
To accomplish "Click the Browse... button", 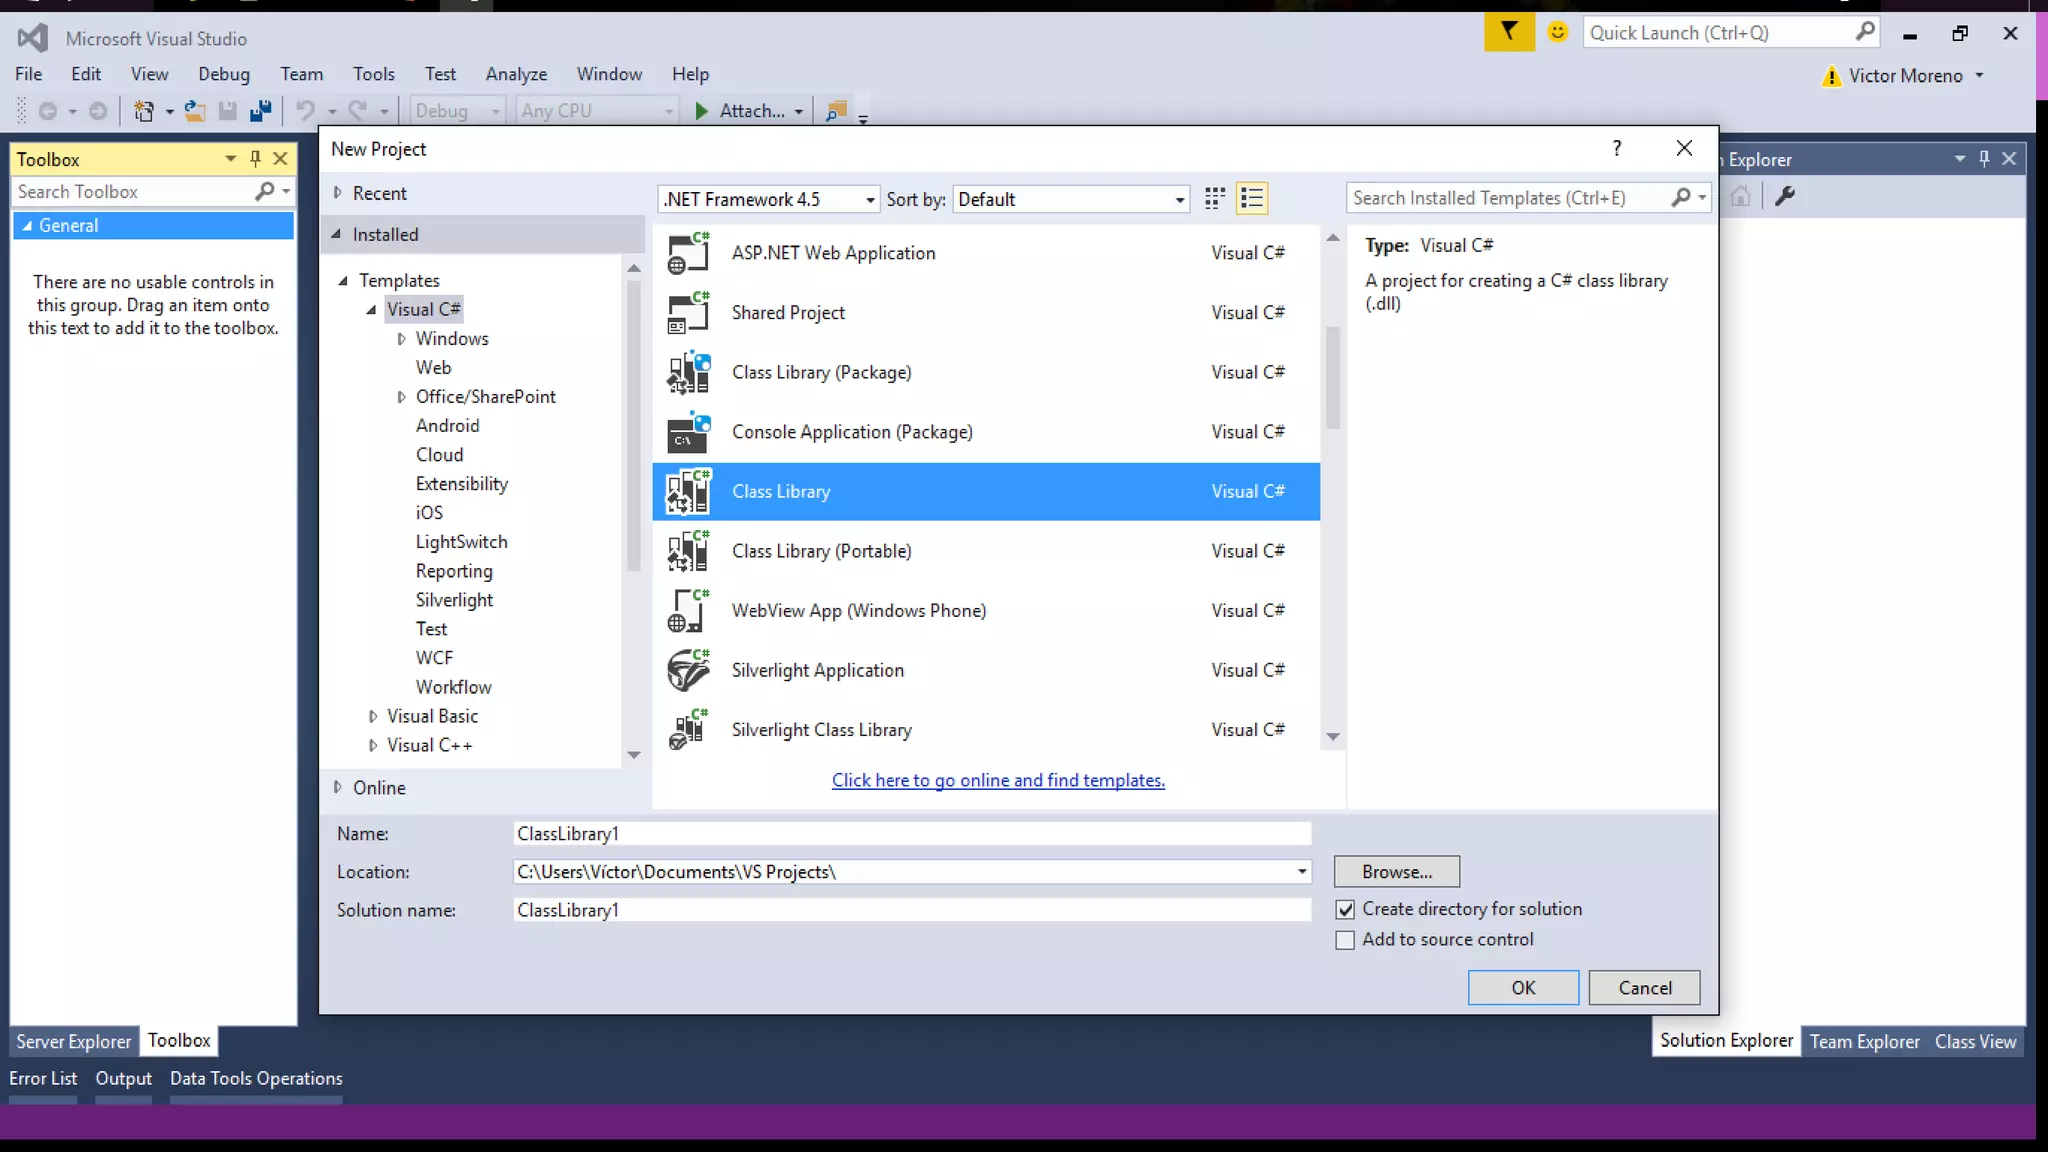I will [1396, 871].
